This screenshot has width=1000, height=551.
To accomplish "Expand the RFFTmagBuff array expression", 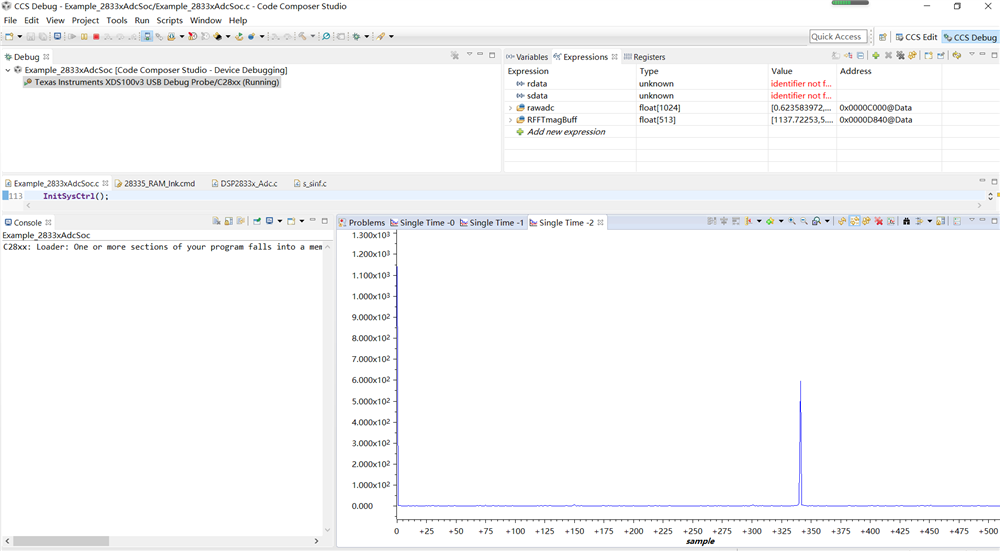I will [510, 120].
